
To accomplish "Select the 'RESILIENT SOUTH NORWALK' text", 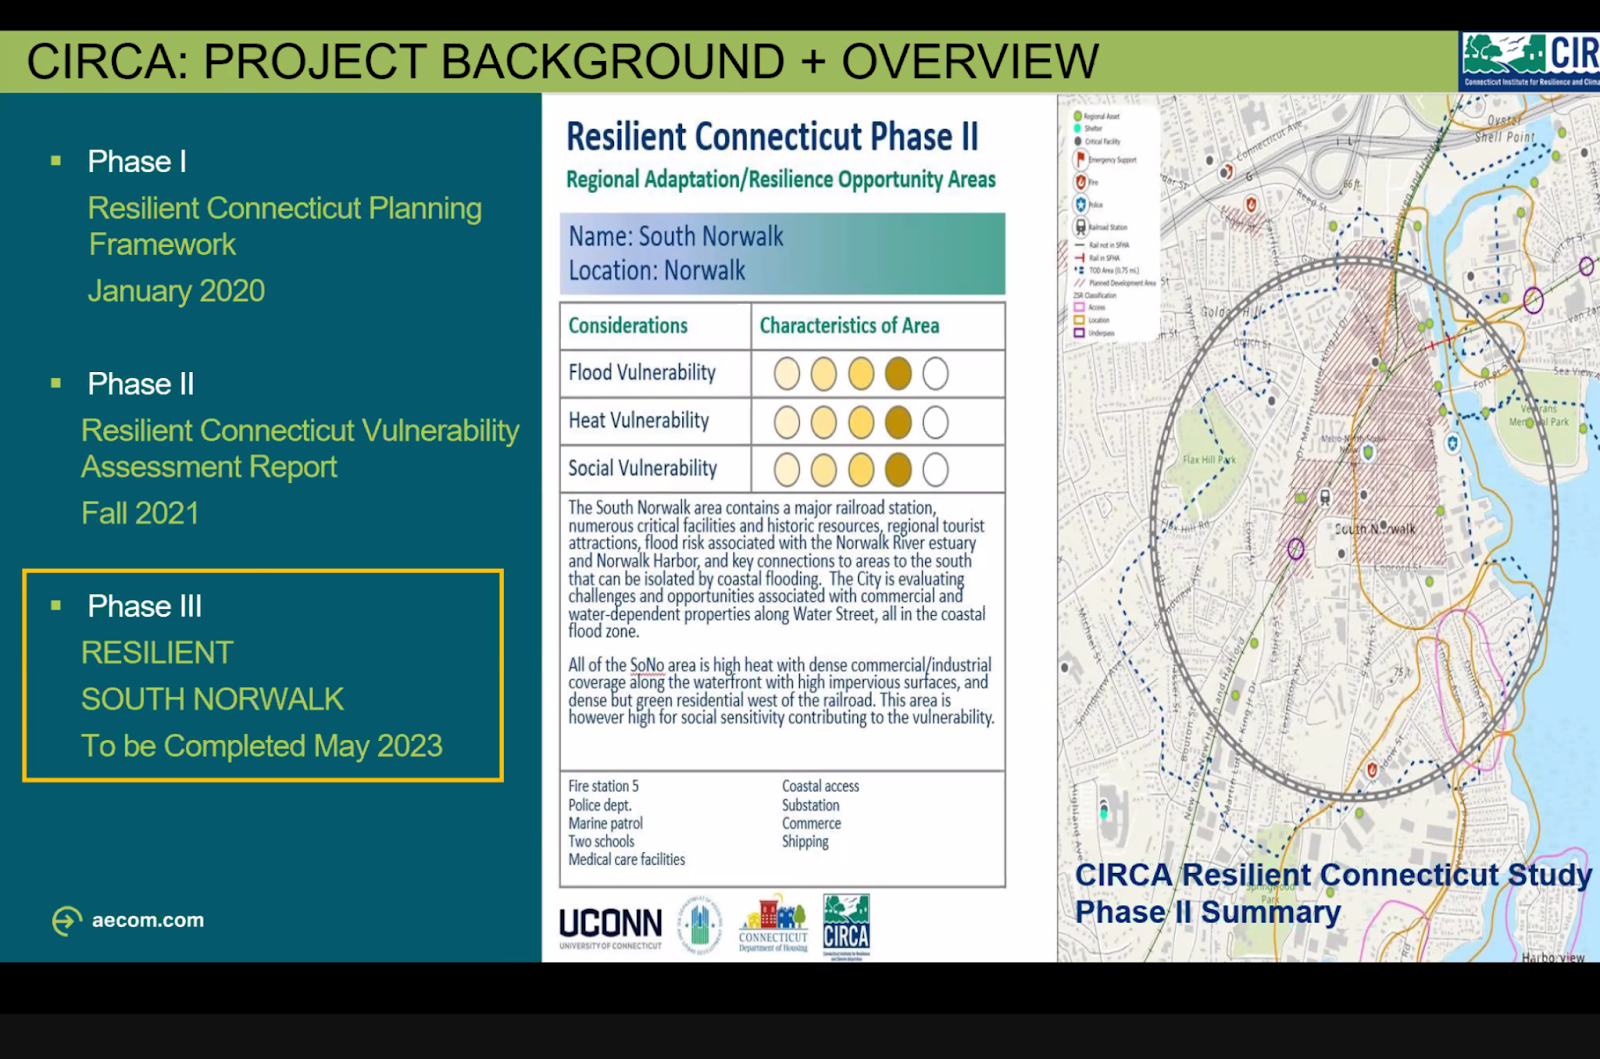I will (x=212, y=676).
